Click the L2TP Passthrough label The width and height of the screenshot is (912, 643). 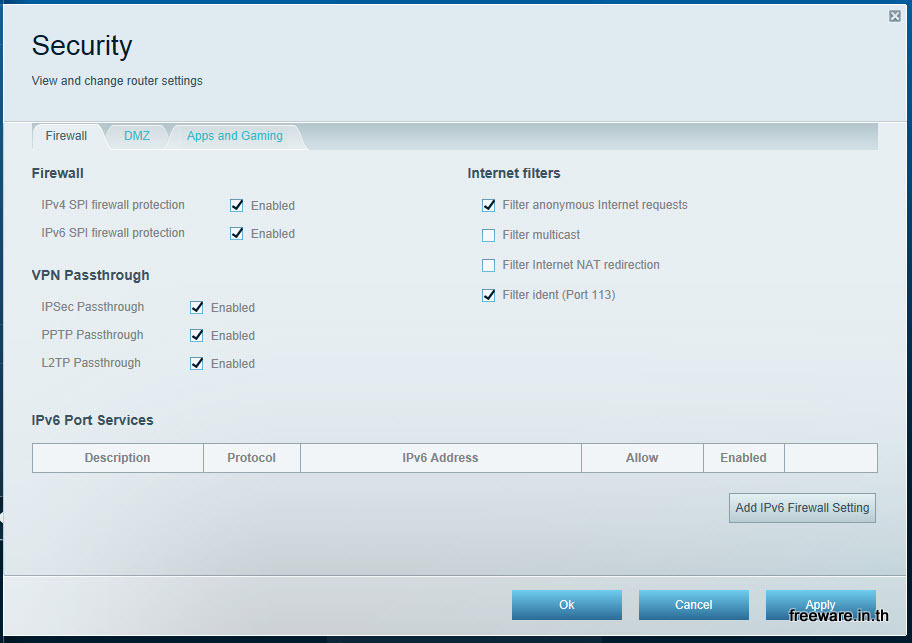(x=91, y=363)
